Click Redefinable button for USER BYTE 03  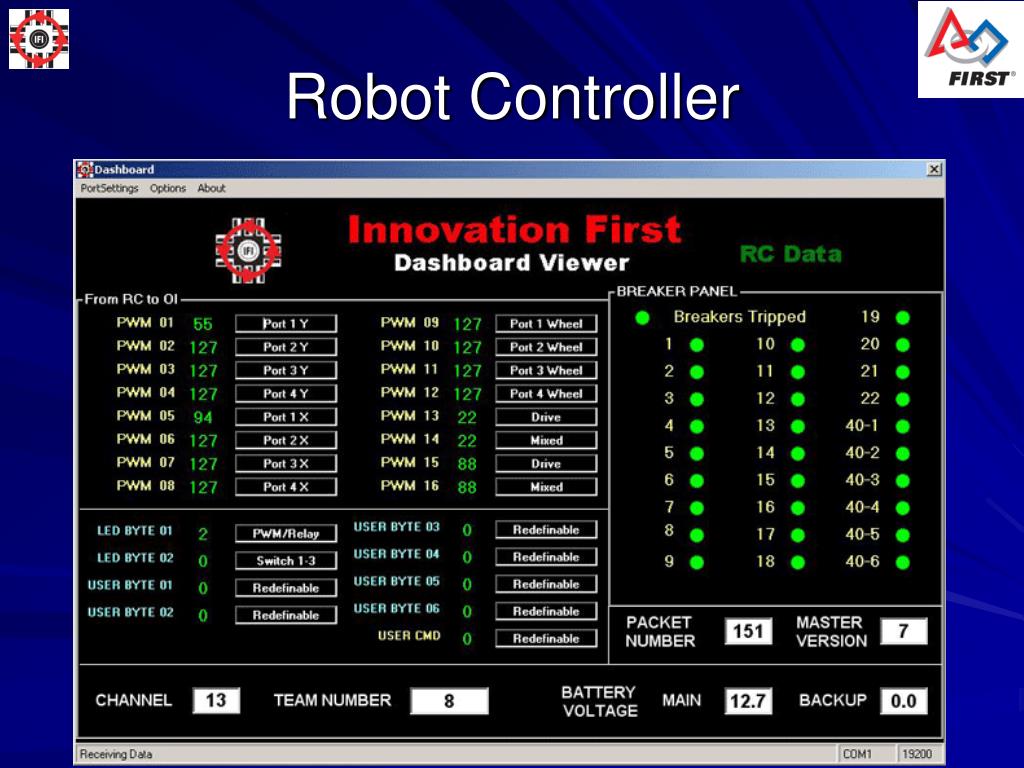(x=546, y=530)
